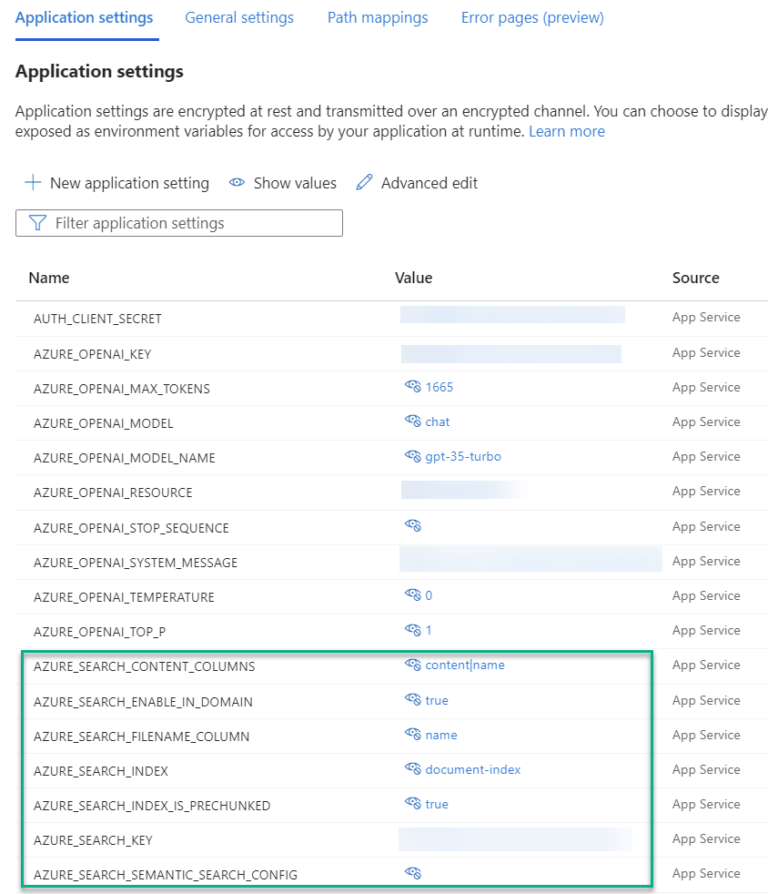Screen dimensions: 768x894
Task: Click the glasses icon beside AZURE_OPENAI_TOP_P
Action: (412, 630)
